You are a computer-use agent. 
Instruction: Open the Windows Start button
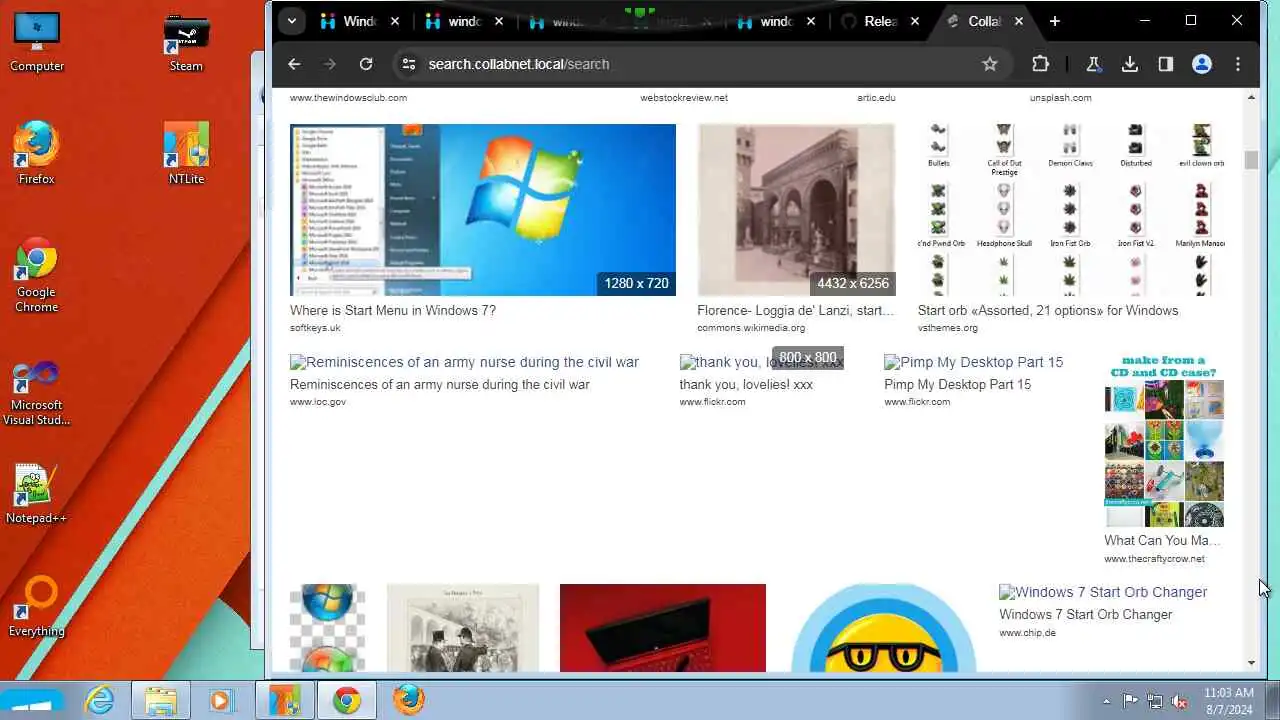click(x=32, y=701)
